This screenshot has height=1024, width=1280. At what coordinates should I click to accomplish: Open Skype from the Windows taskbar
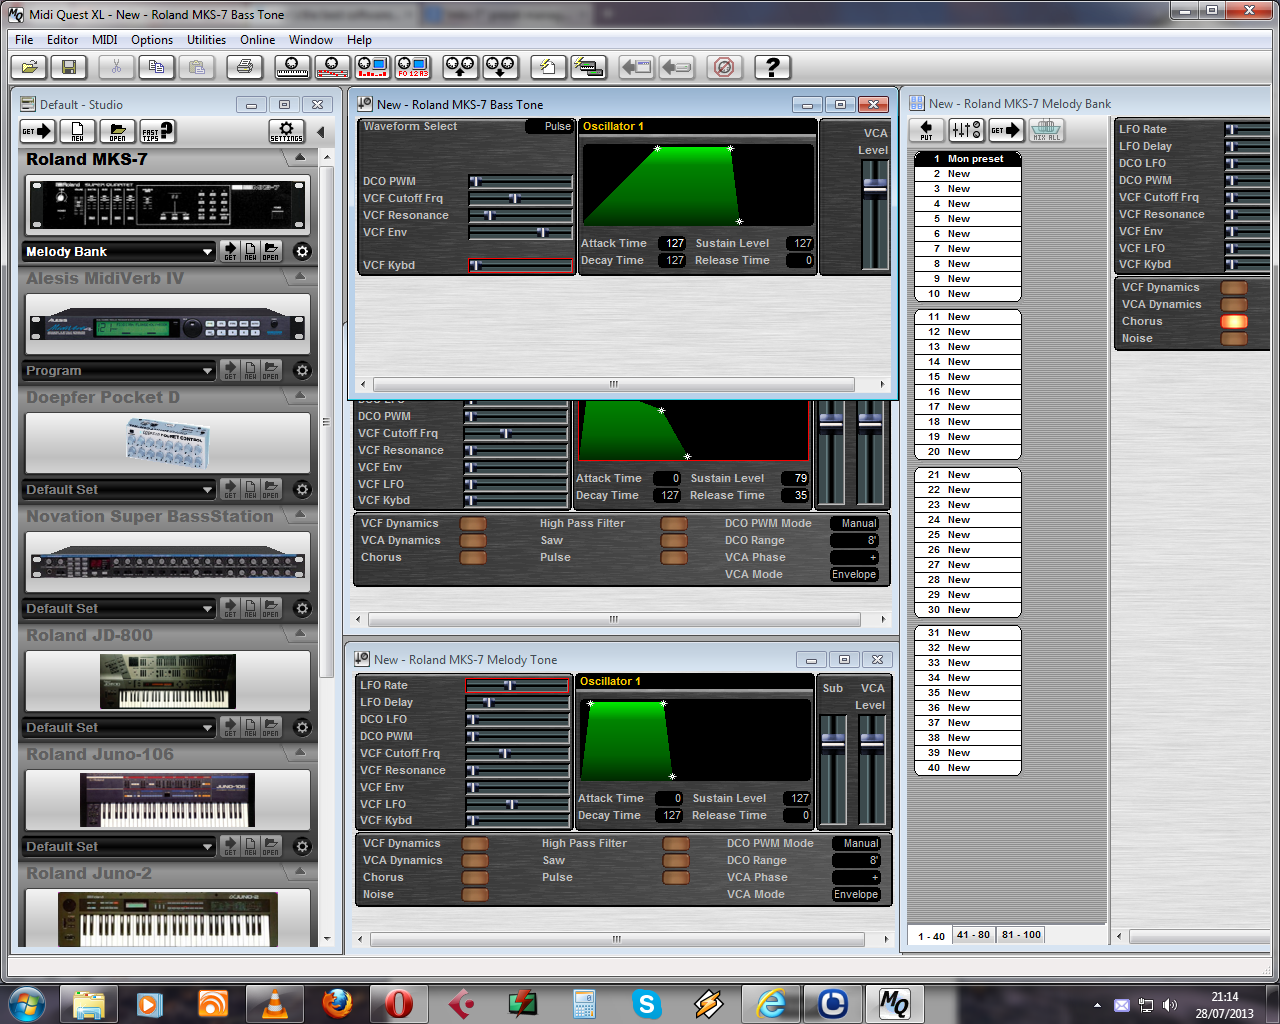[647, 1003]
